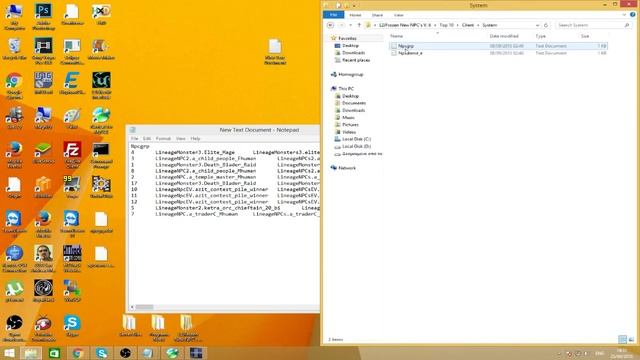Image resolution: width=640 pixels, height=360 pixels.
Task: Select Network in the navigation pane
Action: click(347, 168)
